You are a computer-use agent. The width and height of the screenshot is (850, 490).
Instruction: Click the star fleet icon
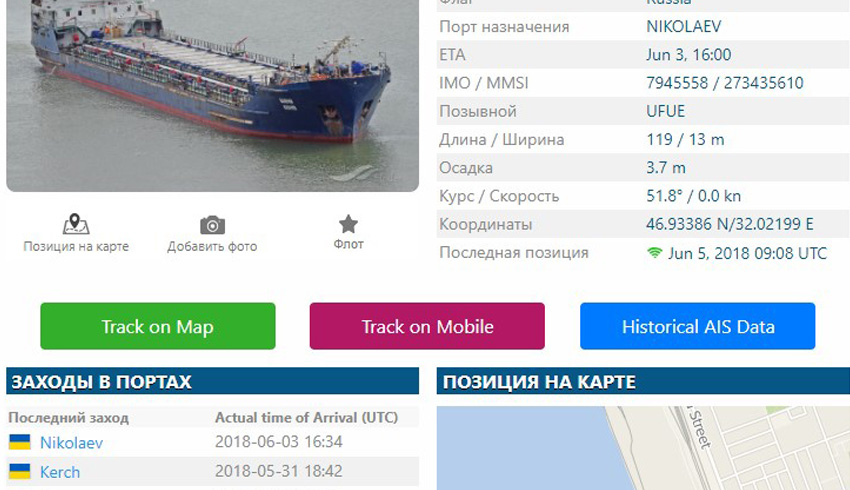(348, 224)
